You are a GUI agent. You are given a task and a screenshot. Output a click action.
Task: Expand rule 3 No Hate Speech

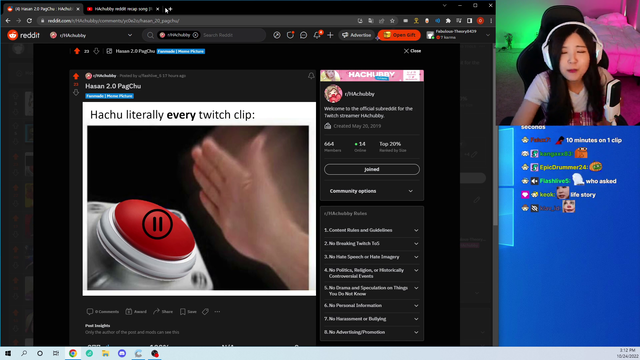pyautogui.click(x=371, y=257)
